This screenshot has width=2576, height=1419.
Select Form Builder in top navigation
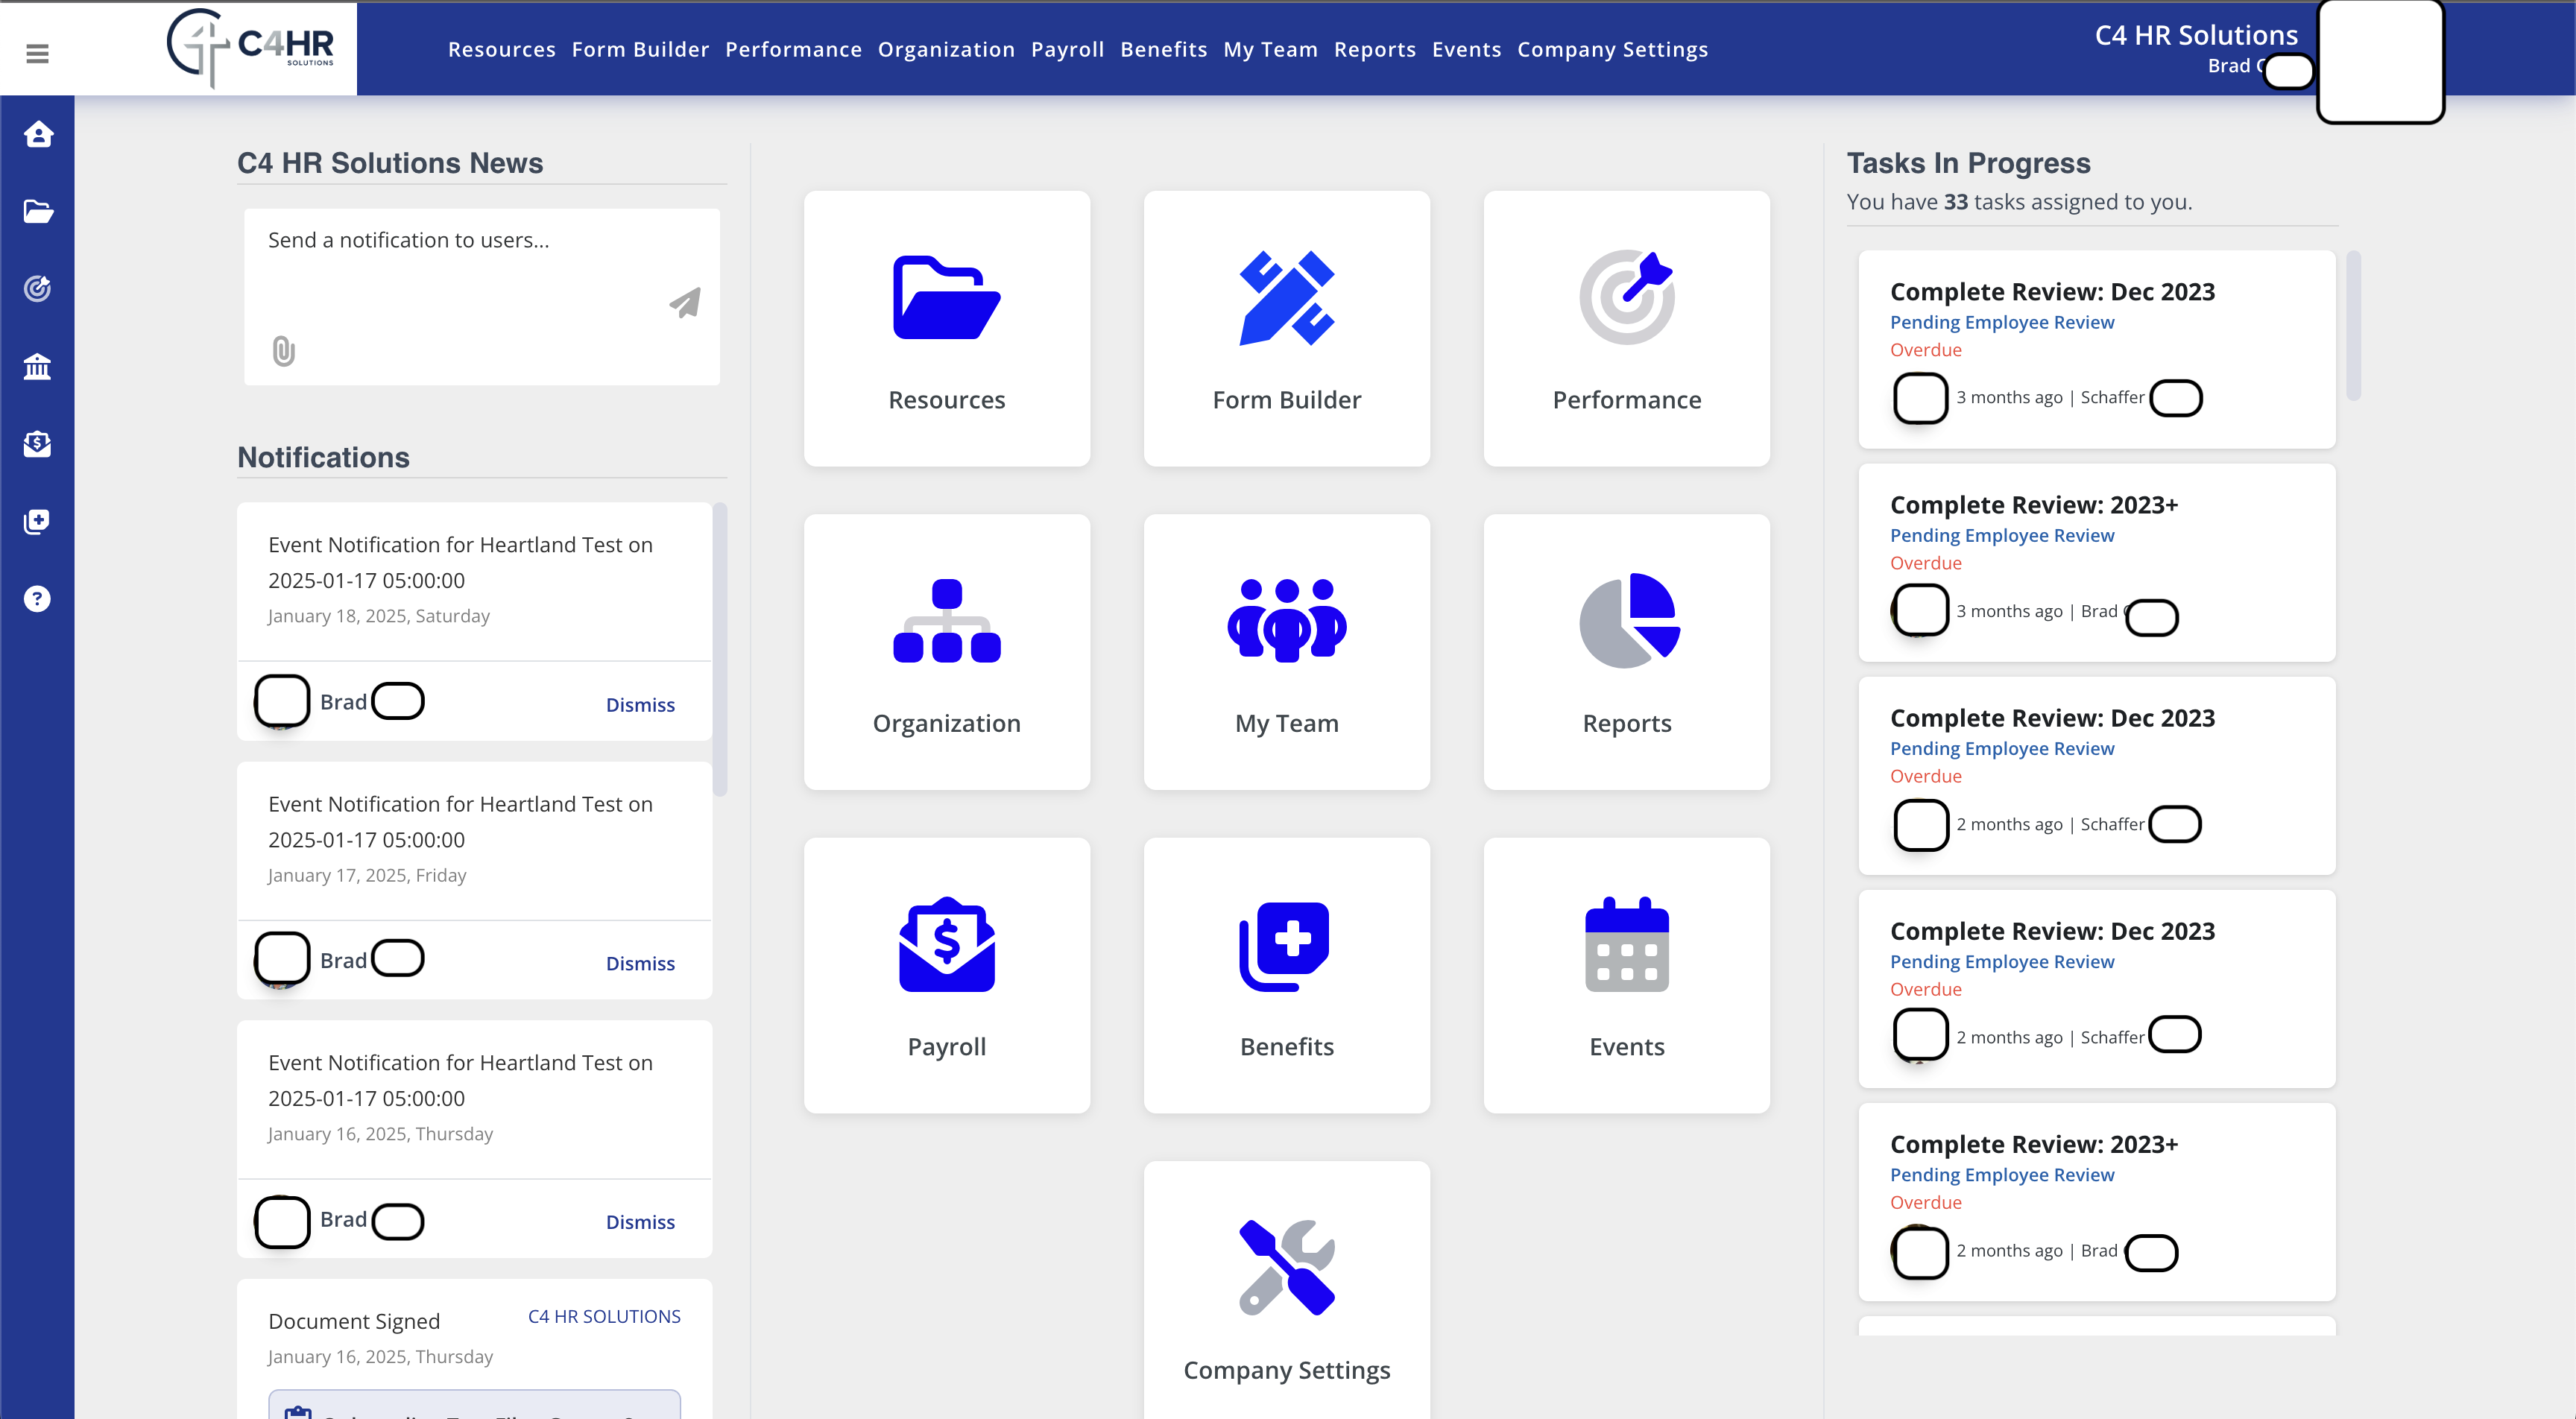(x=640, y=49)
